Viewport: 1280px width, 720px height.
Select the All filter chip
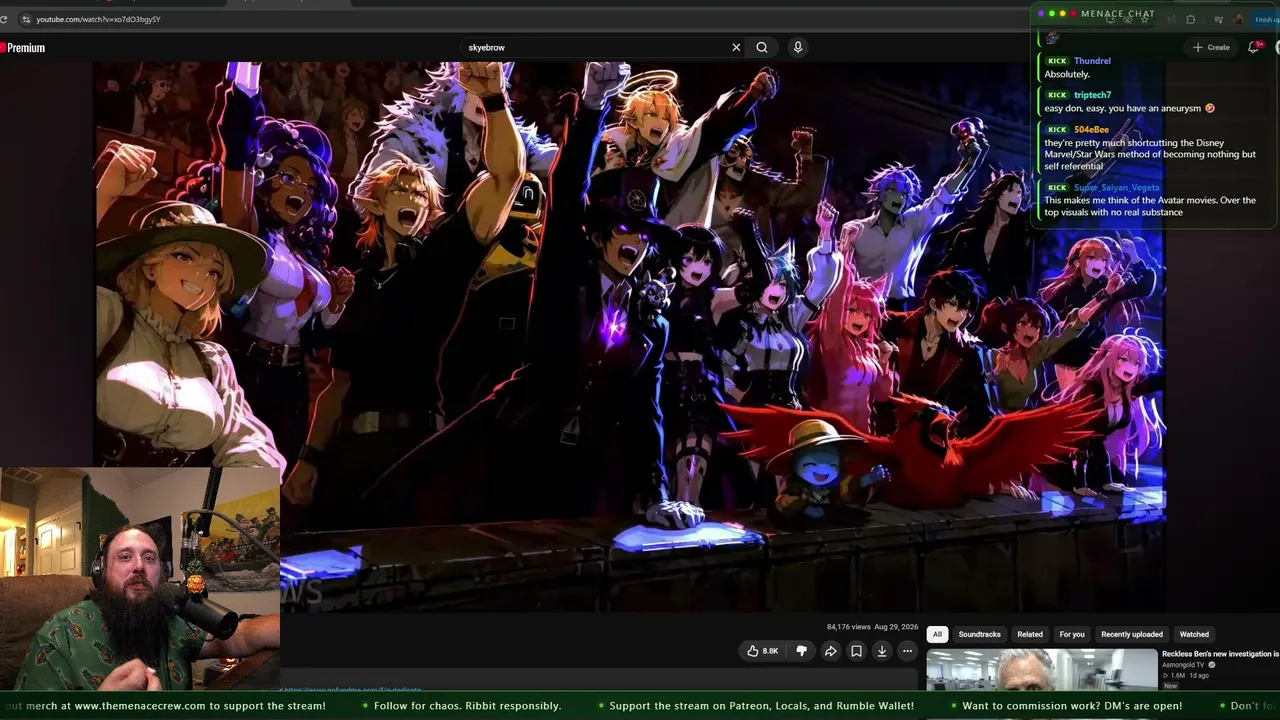pos(937,634)
